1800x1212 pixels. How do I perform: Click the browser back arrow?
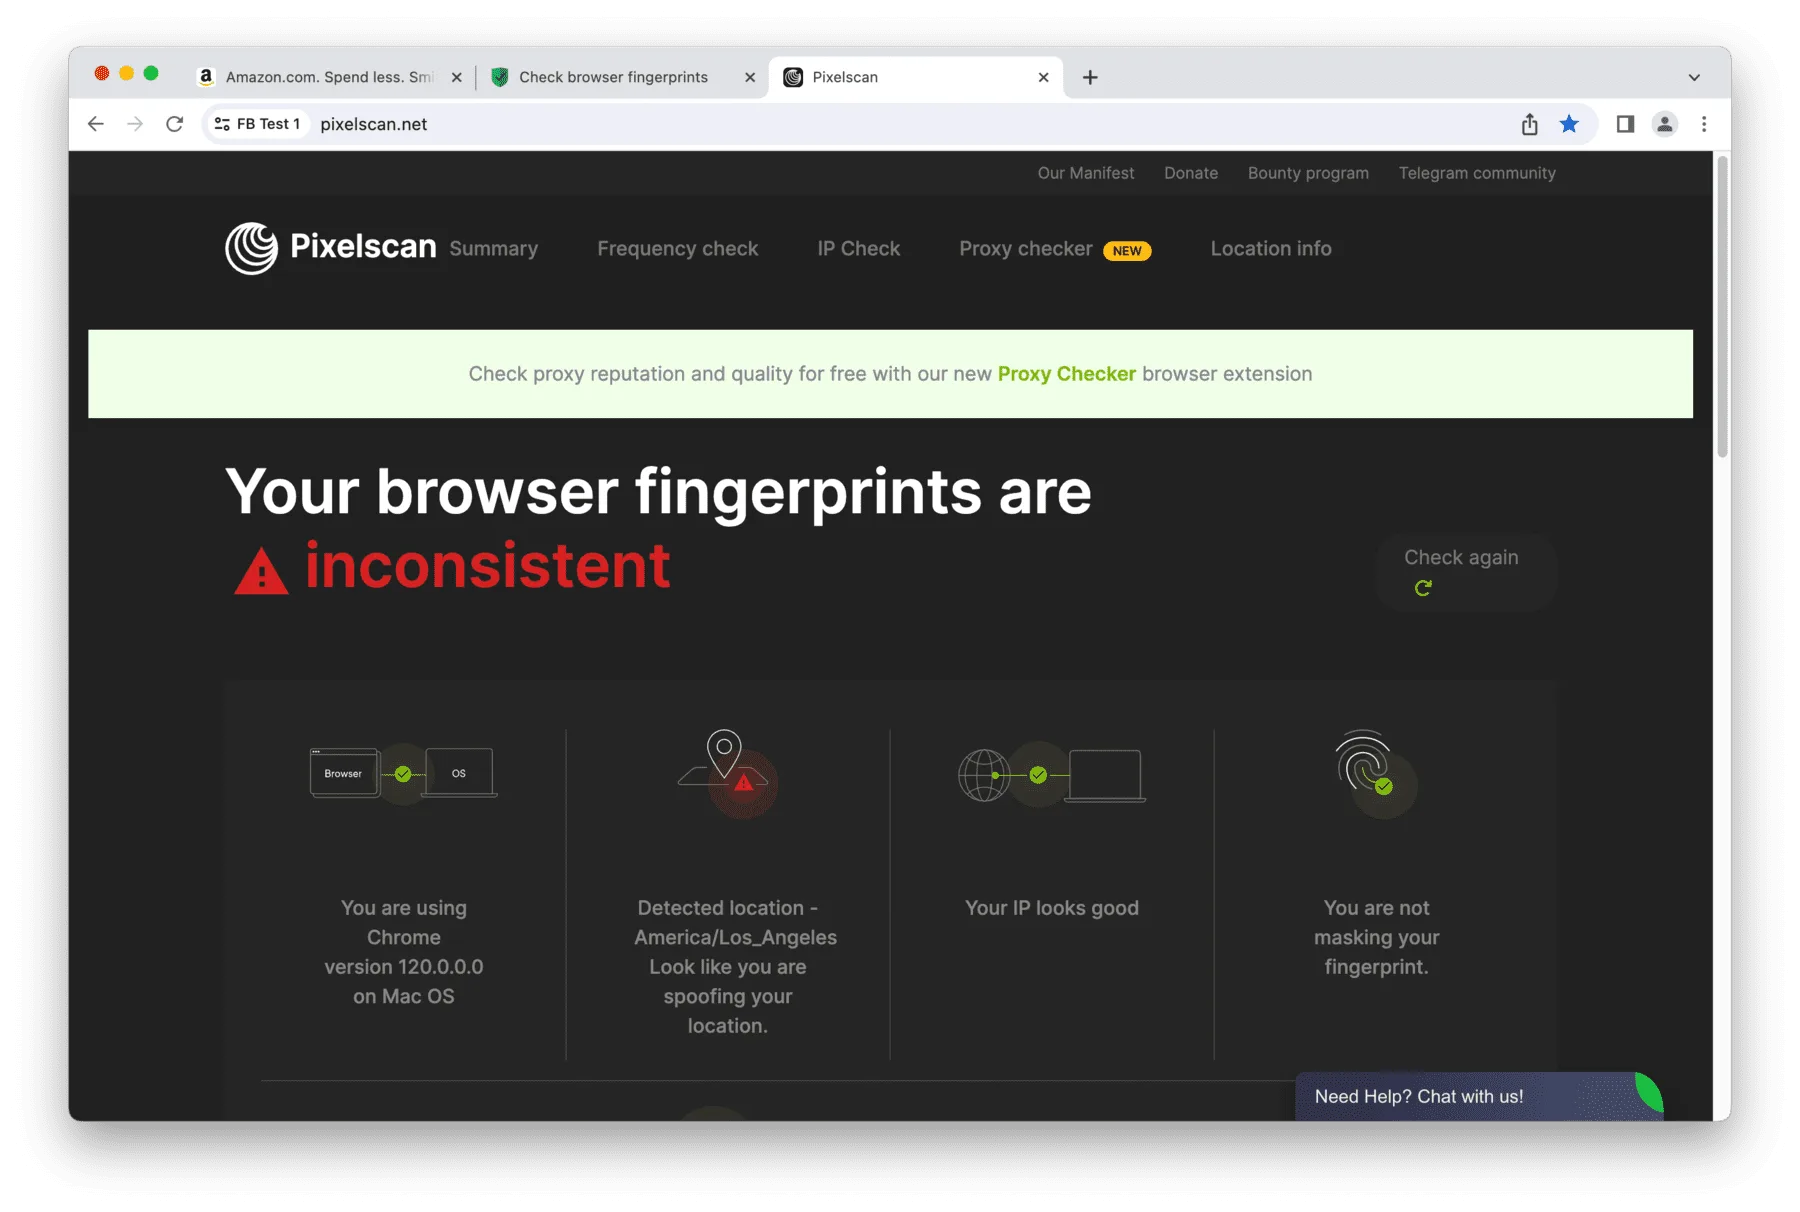[x=96, y=124]
